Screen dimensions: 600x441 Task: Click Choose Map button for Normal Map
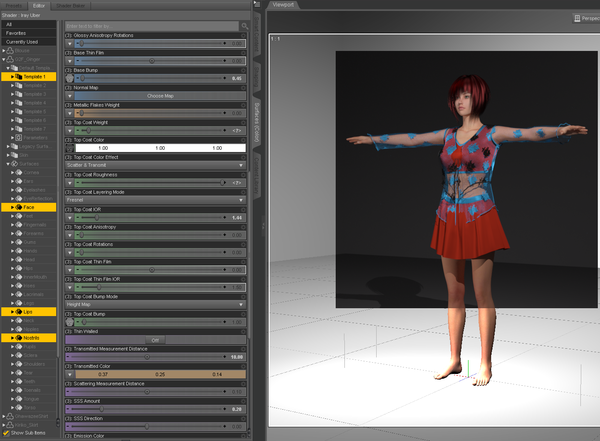pyautogui.click(x=160, y=96)
